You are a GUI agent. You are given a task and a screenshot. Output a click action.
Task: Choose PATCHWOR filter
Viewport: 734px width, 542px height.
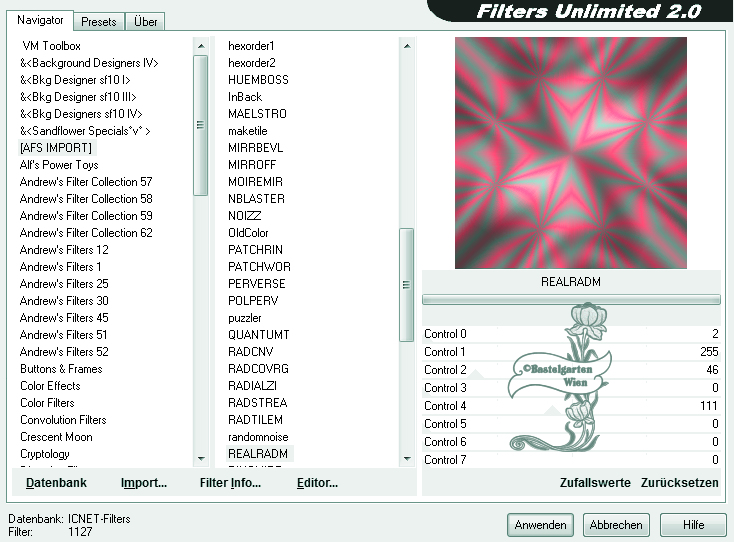tap(259, 267)
